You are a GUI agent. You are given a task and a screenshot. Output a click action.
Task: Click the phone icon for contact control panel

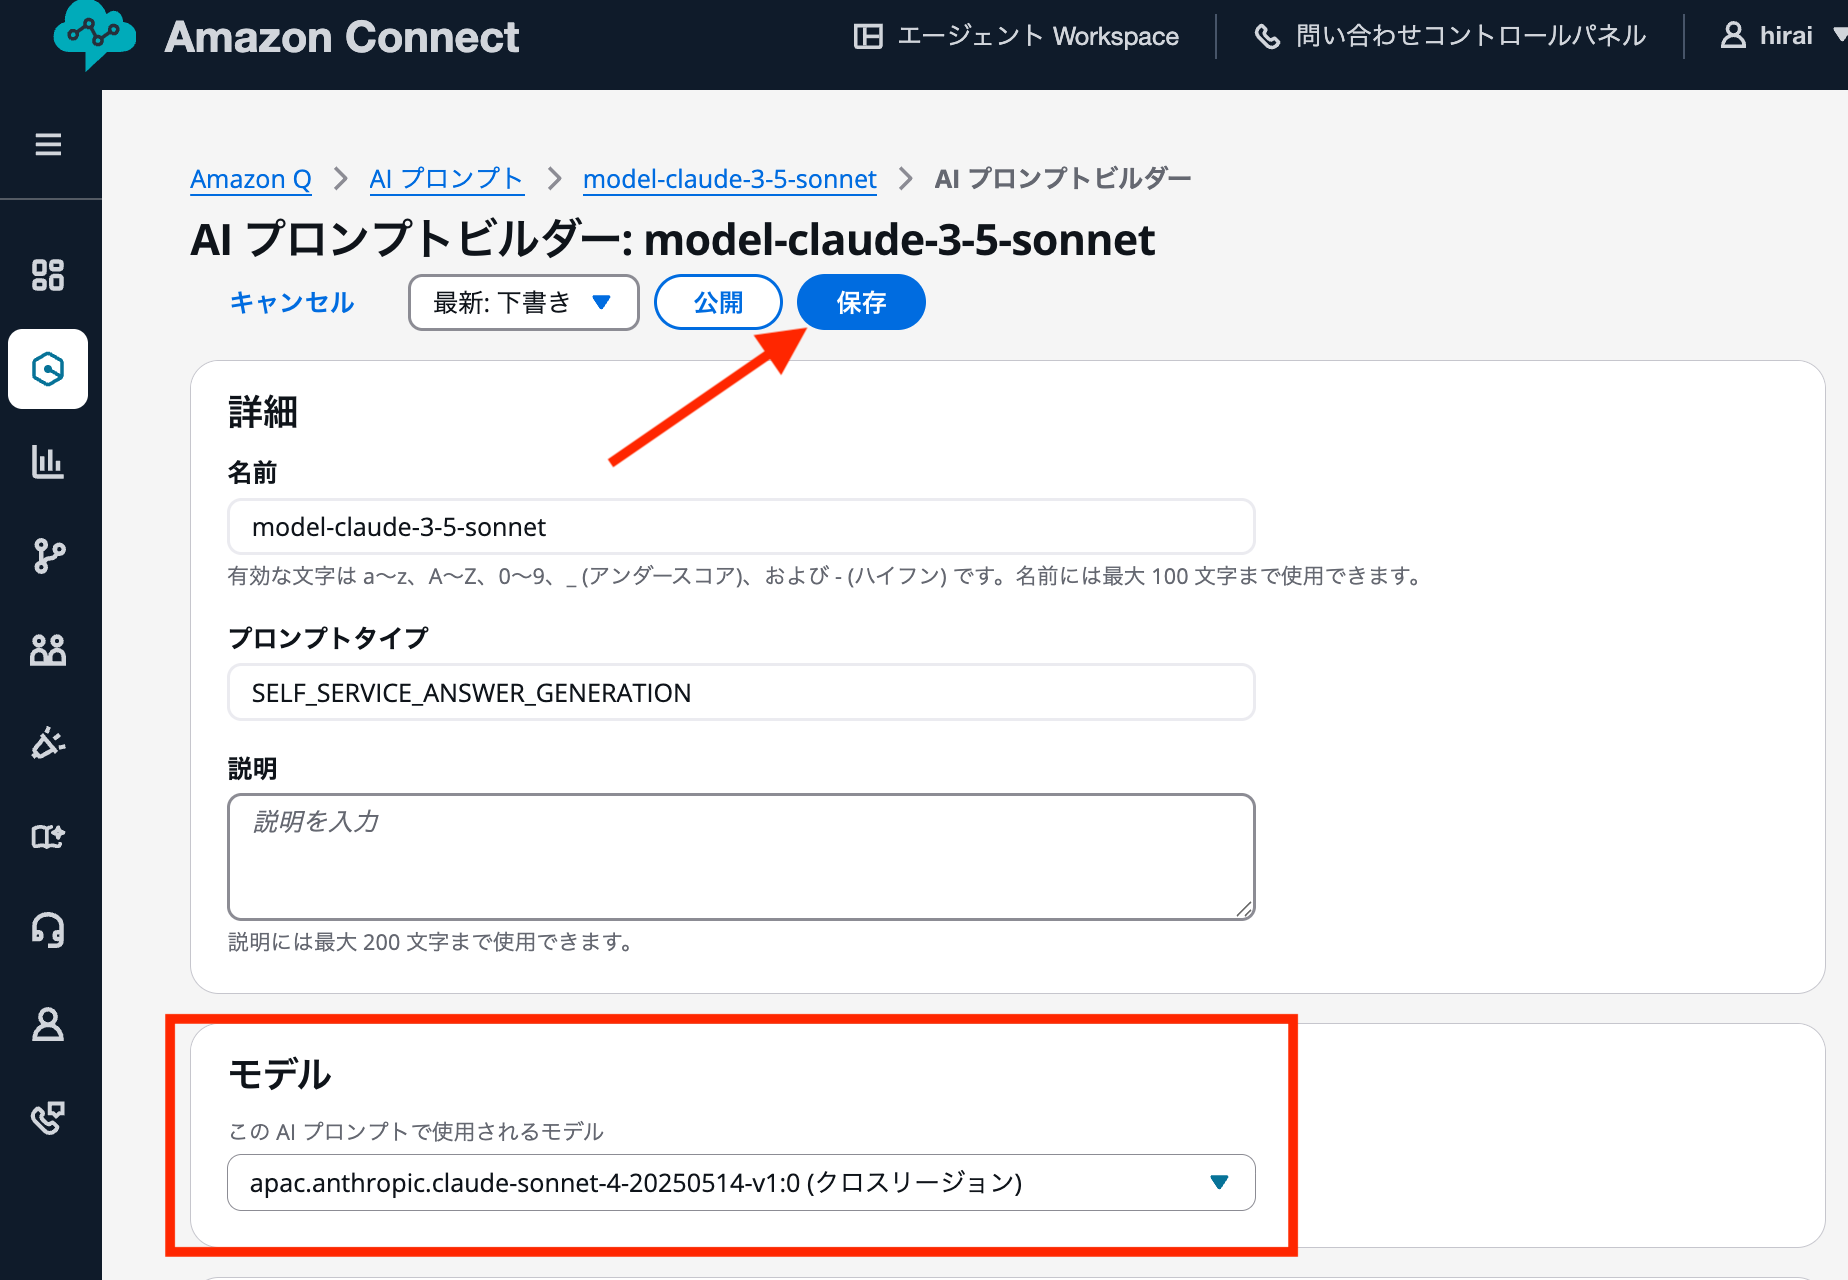[1267, 37]
